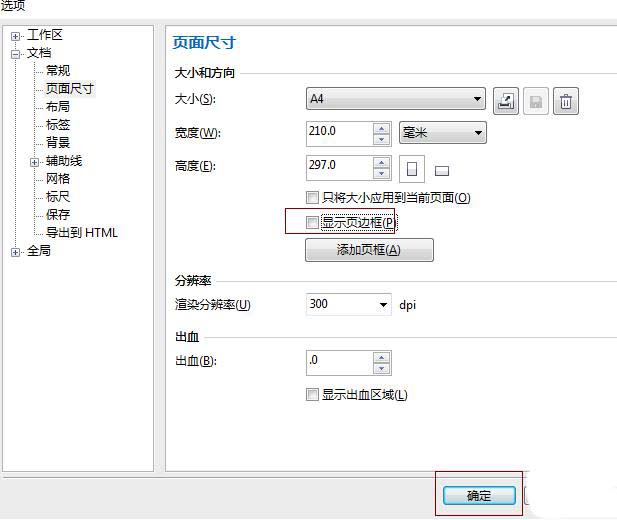Click the 宽度 210.0 input field

tap(340, 134)
